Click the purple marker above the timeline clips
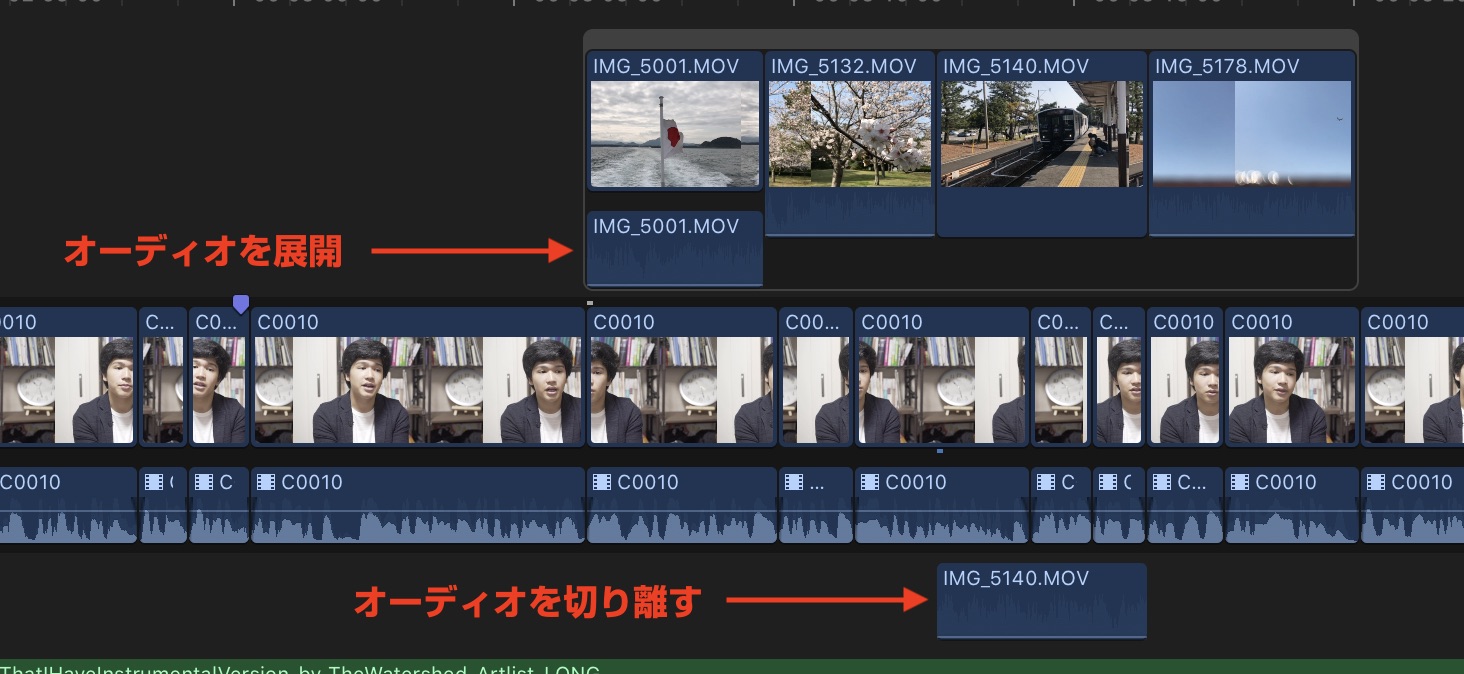 (240, 303)
